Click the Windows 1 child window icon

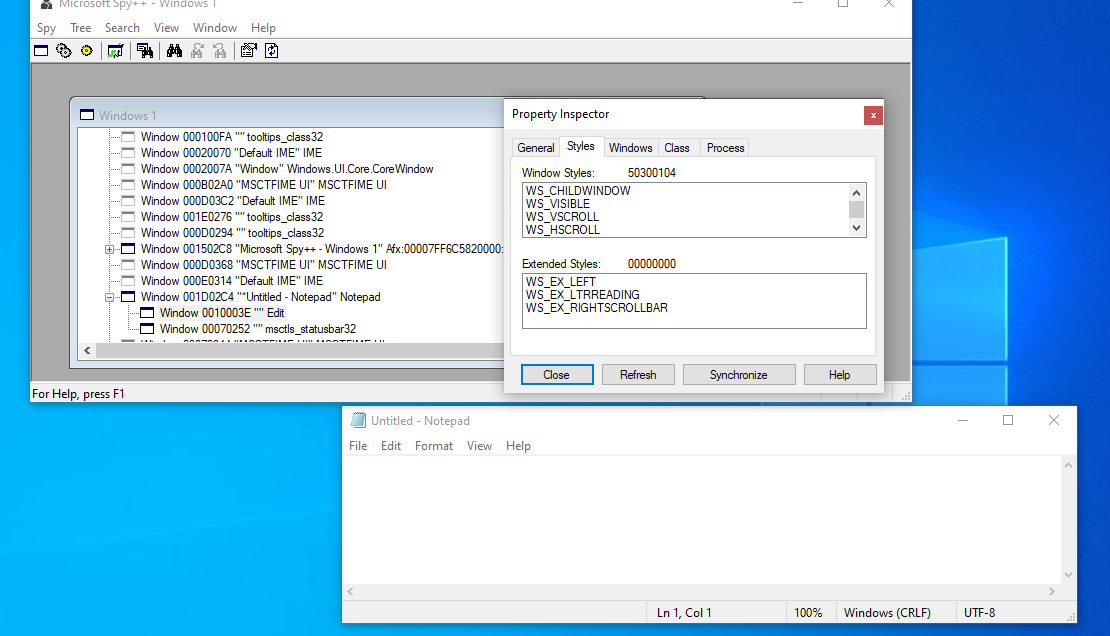tap(87, 115)
